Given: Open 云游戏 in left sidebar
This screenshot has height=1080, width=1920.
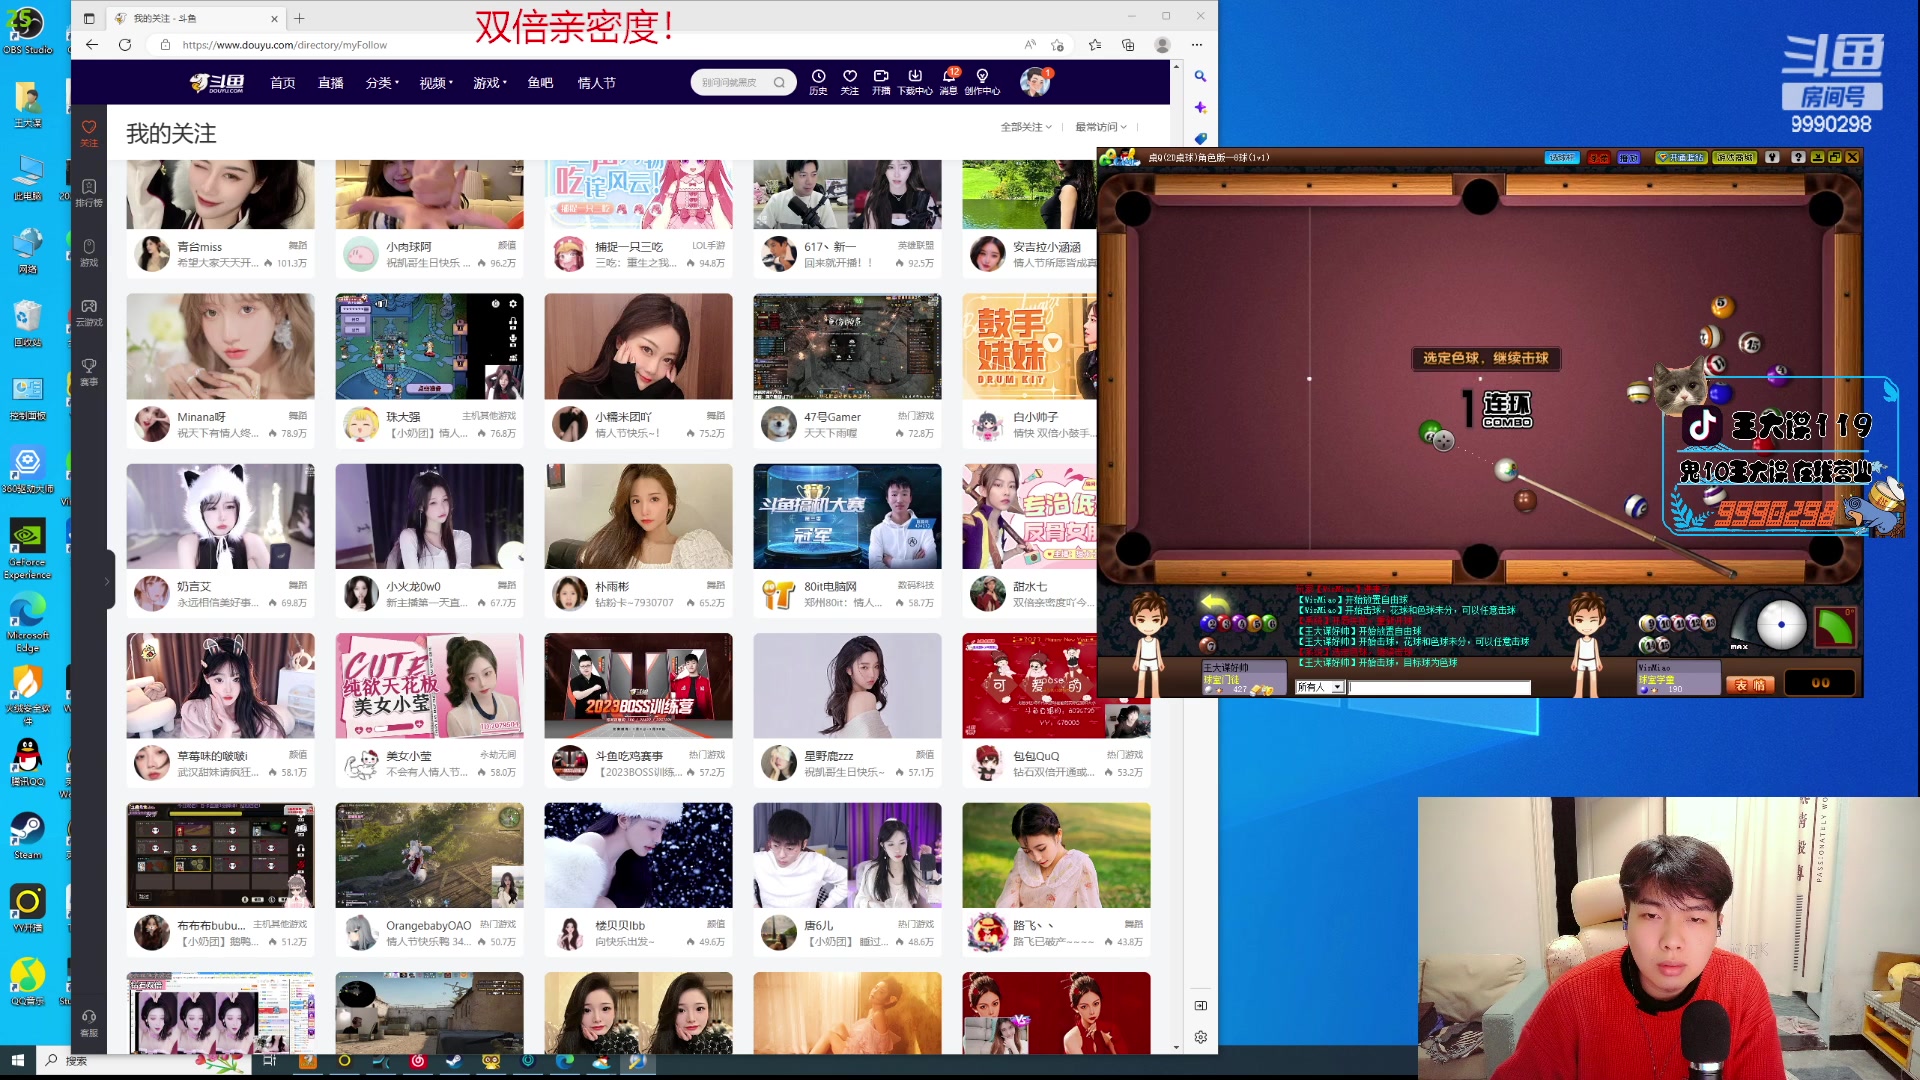Looking at the screenshot, I should [89, 313].
